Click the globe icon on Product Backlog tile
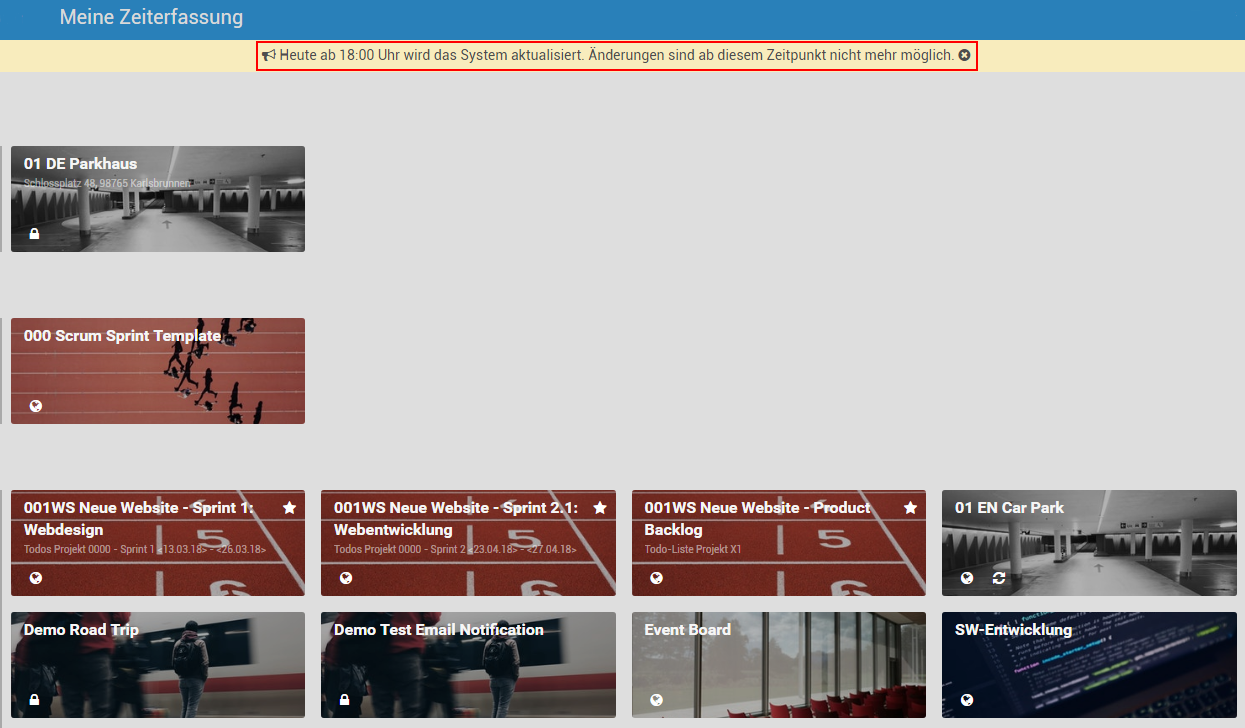 [657, 578]
